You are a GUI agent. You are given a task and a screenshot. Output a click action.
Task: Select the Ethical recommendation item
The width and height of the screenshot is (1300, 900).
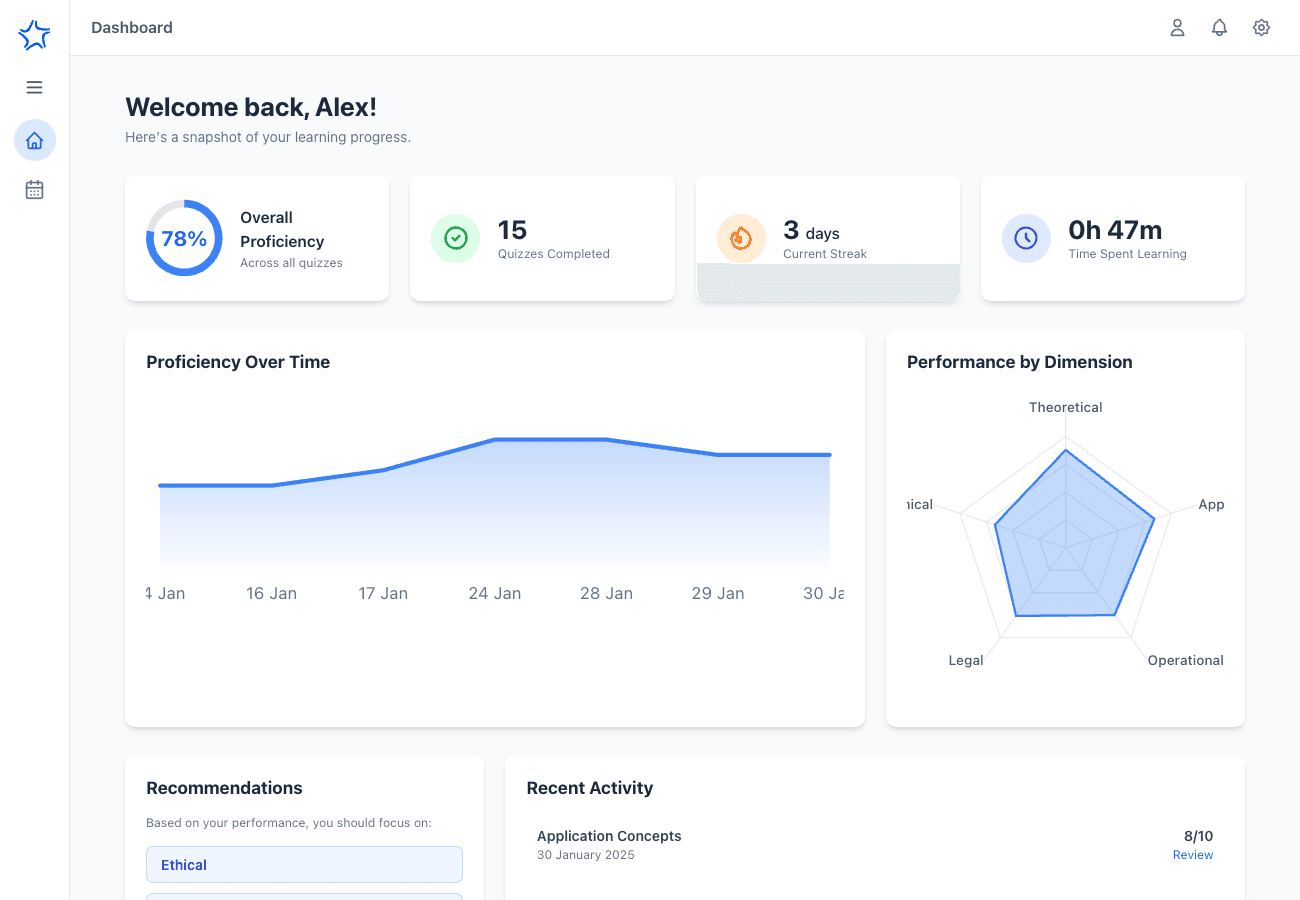click(x=304, y=865)
